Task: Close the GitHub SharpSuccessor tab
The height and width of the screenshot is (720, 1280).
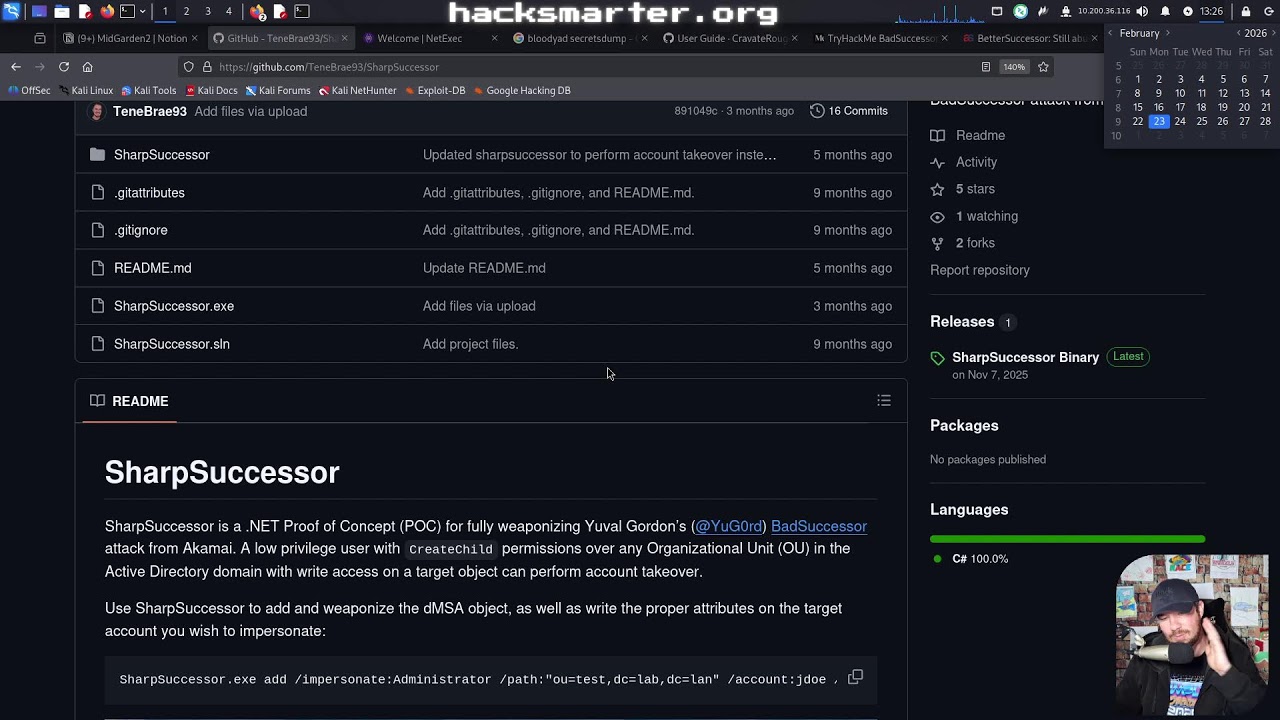Action: [344, 38]
